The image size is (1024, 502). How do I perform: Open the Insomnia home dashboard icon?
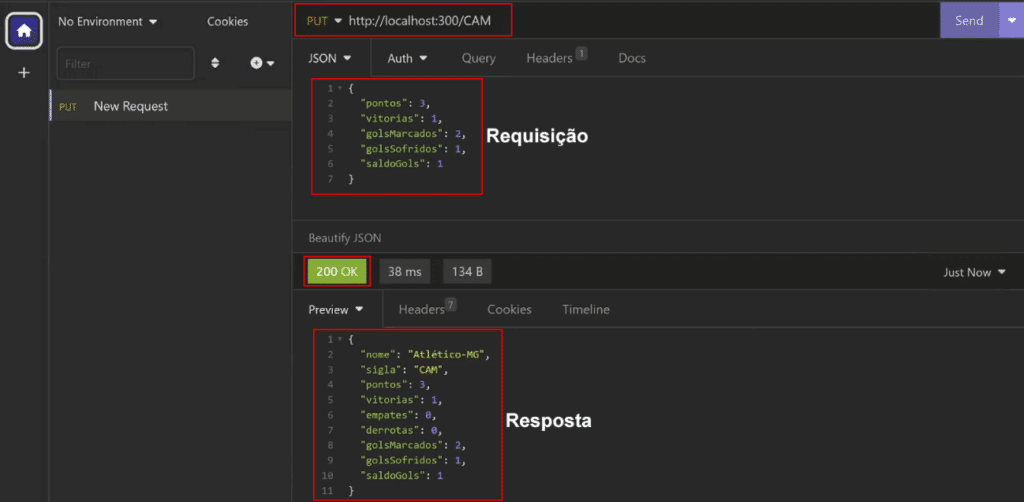pos(24,31)
